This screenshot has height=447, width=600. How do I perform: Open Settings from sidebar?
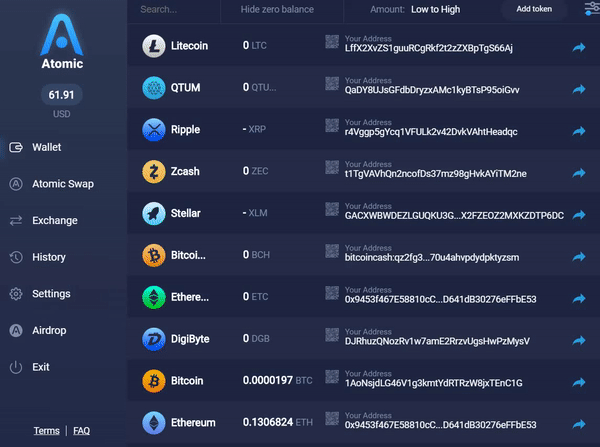[x=40, y=294]
